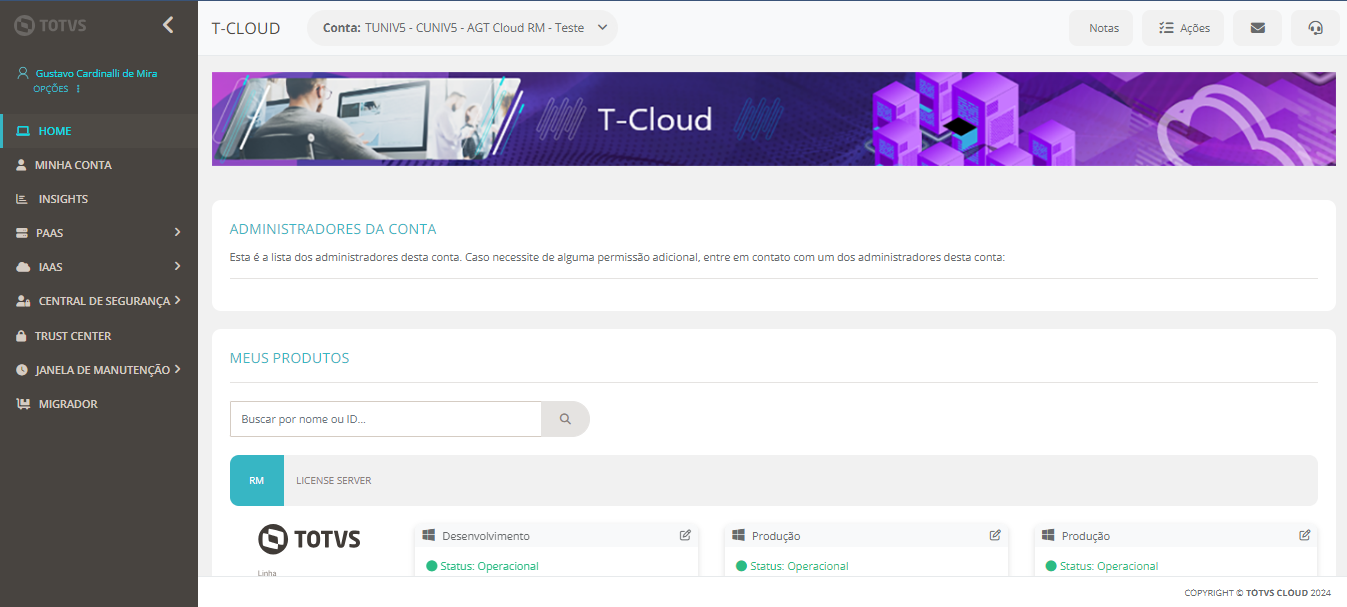This screenshot has height=607, width=1347.
Task: Switch to the License Server tab
Action: point(333,480)
